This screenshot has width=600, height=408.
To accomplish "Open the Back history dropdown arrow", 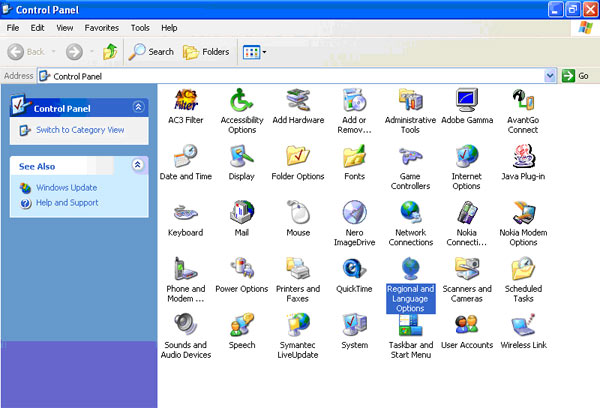I will pos(54,51).
